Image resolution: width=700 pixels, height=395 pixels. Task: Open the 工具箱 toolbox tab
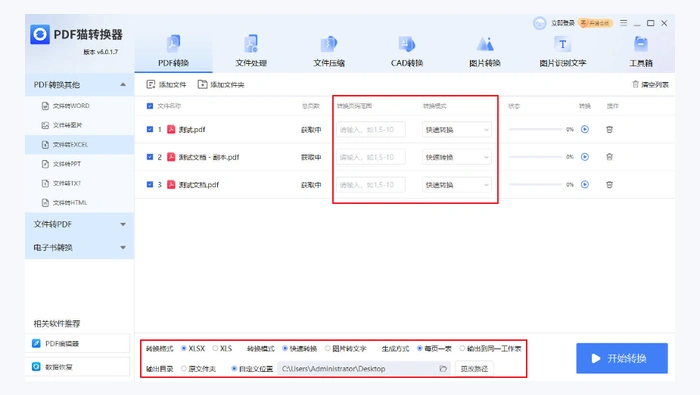point(641,51)
